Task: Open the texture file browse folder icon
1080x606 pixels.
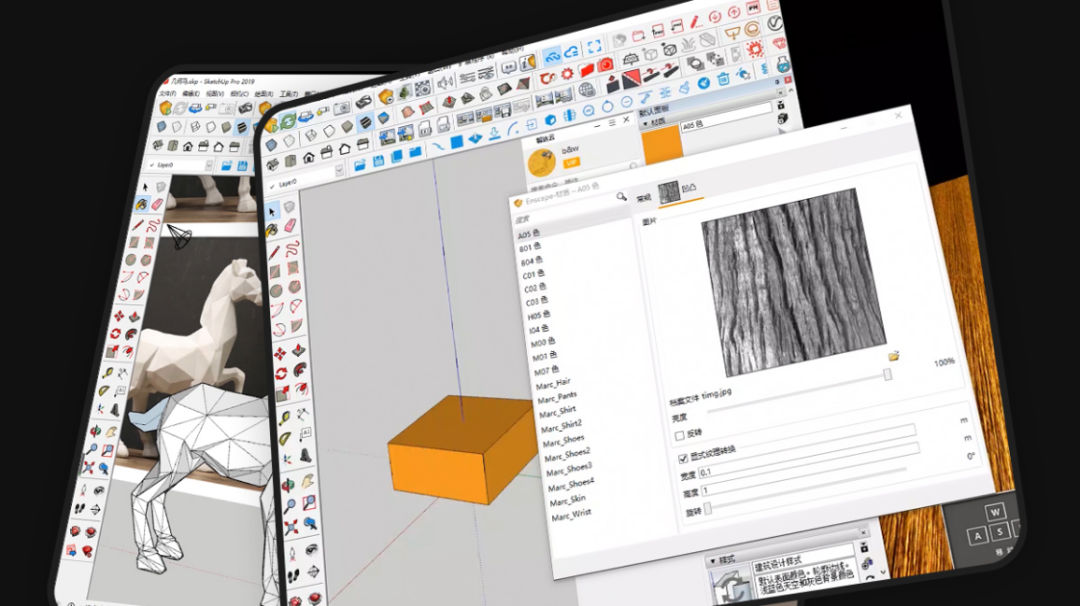Action: point(893,356)
